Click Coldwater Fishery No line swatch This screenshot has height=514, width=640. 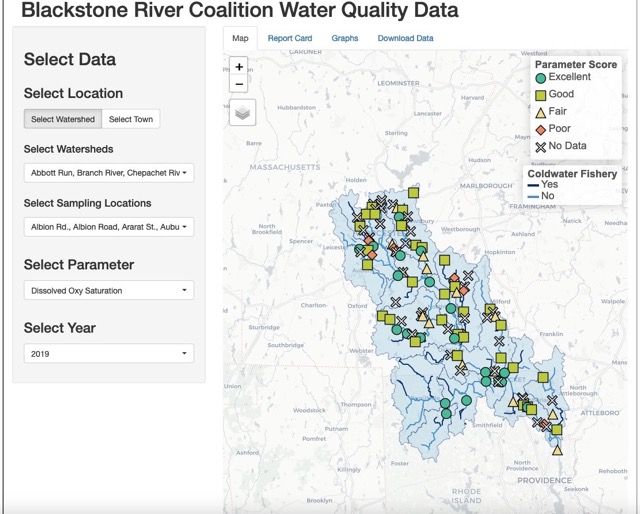[533, 197]
